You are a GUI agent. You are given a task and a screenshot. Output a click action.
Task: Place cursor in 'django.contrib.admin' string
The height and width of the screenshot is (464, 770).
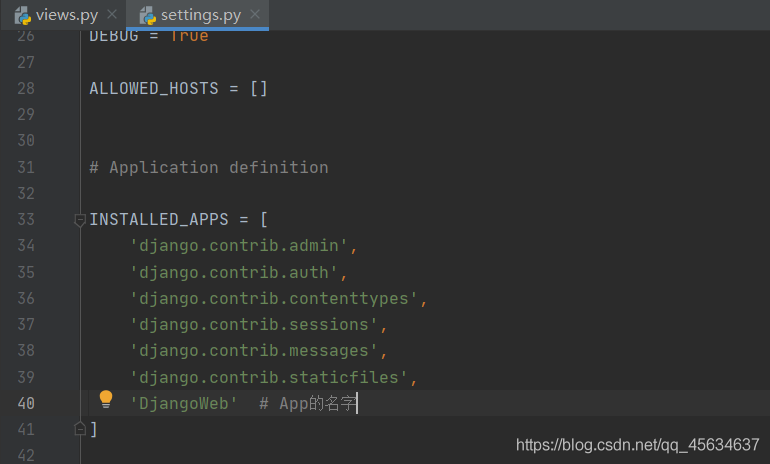pyautogui.click(x=239, y=246)
